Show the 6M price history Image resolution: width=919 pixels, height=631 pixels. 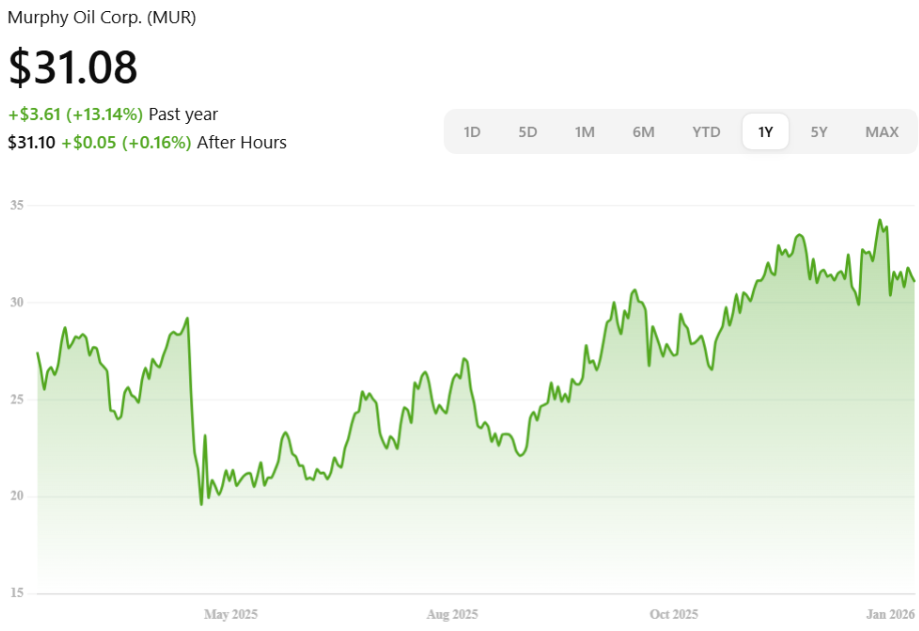tap(643, 132)
